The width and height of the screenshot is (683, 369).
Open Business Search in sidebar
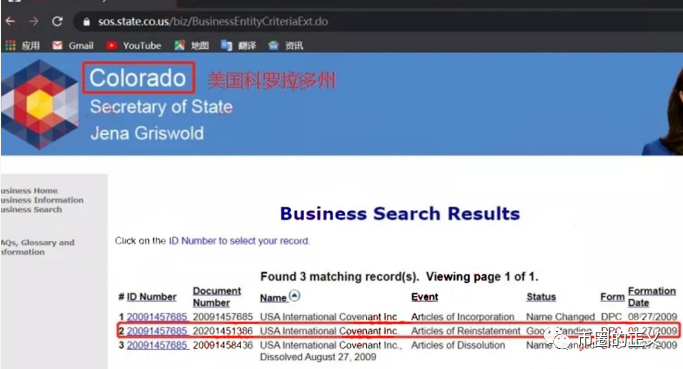click(x=31, y=210)
